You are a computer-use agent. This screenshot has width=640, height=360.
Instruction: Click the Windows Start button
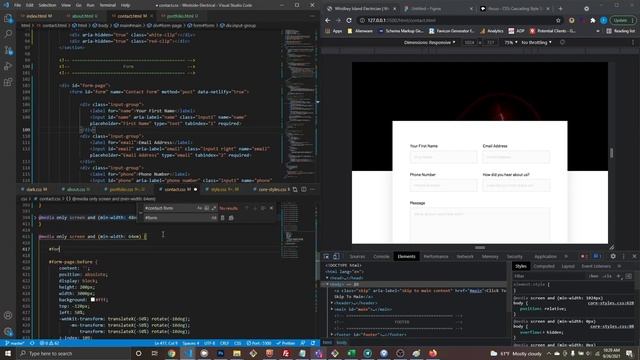tap(8, 353)
